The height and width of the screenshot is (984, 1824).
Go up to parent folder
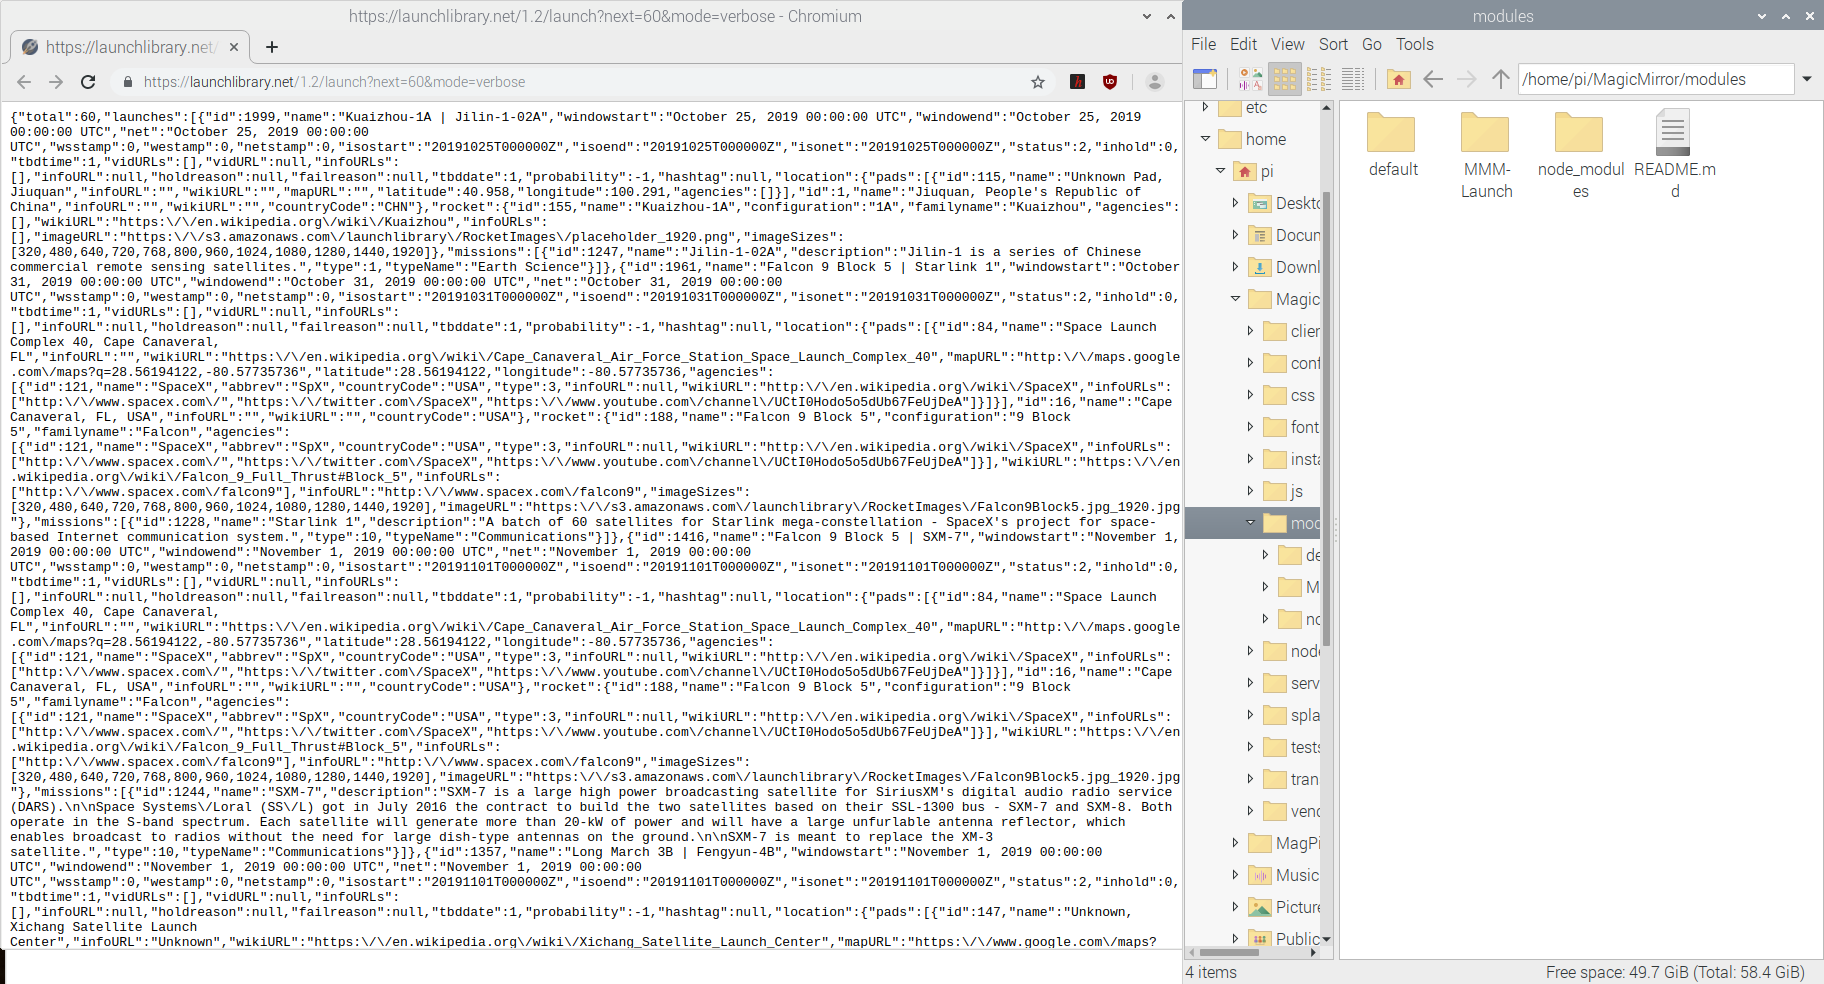coord(1500,79)
